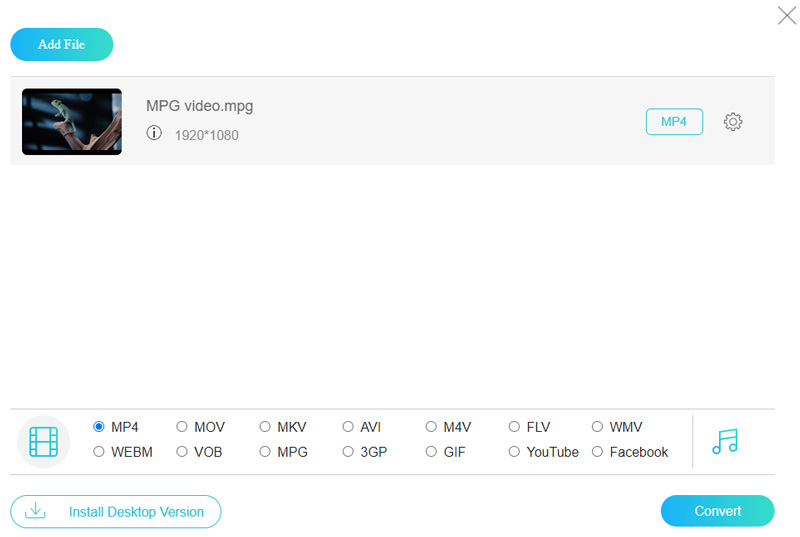Start conversion with the Convert button
Image resolution: width=800 pixels, height=537 pixels.
coord(717,511)
